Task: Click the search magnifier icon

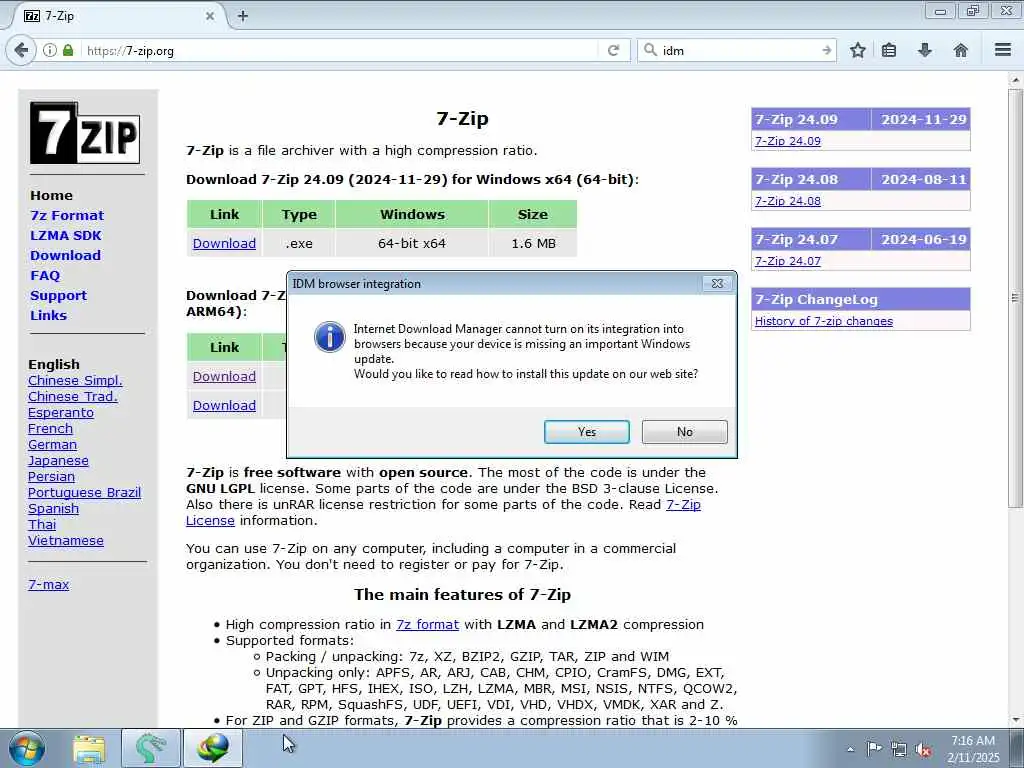Action: tap(650, 50)
